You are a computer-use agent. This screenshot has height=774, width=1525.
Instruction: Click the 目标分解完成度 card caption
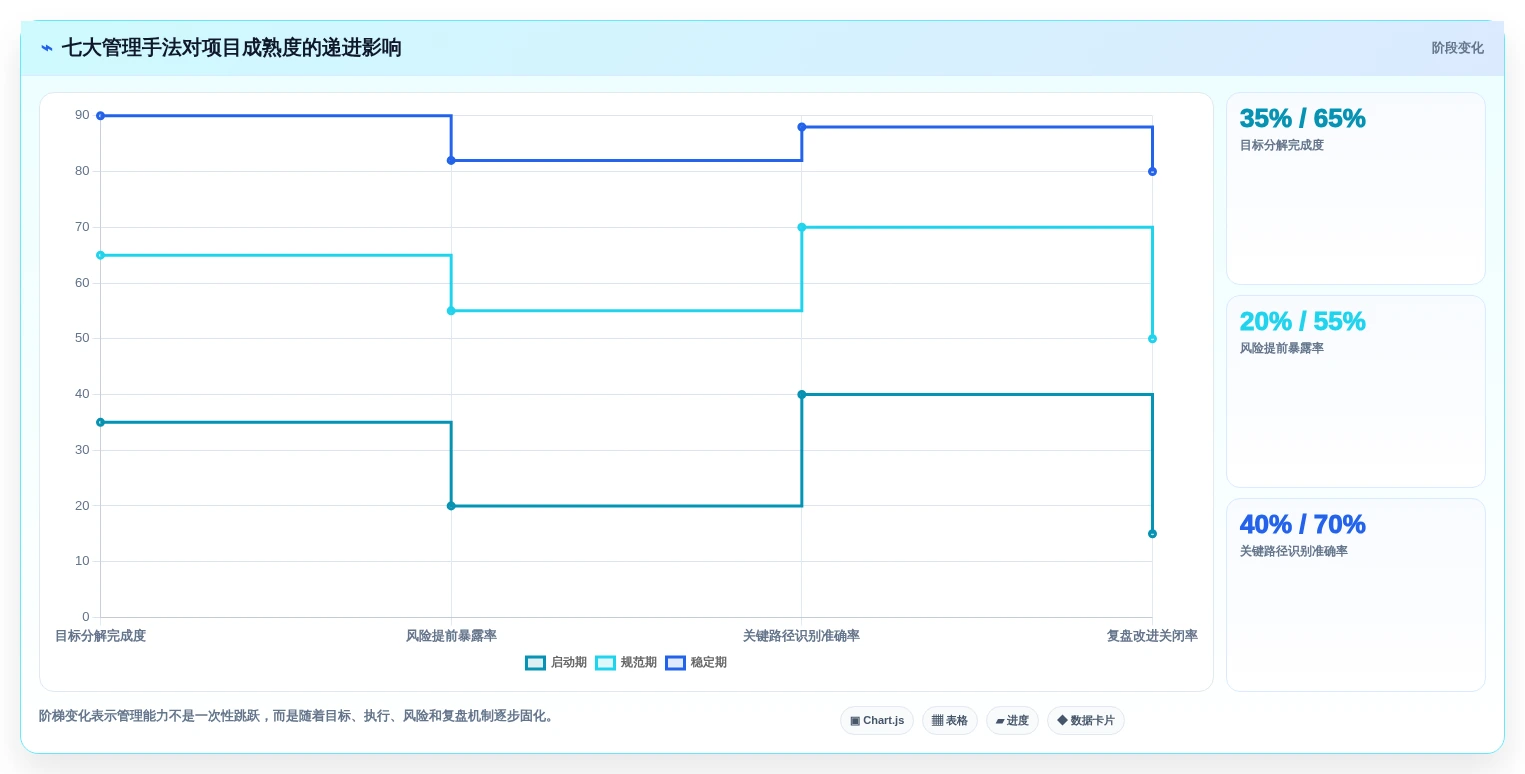pyautogui.click(x=1281, y=145)
